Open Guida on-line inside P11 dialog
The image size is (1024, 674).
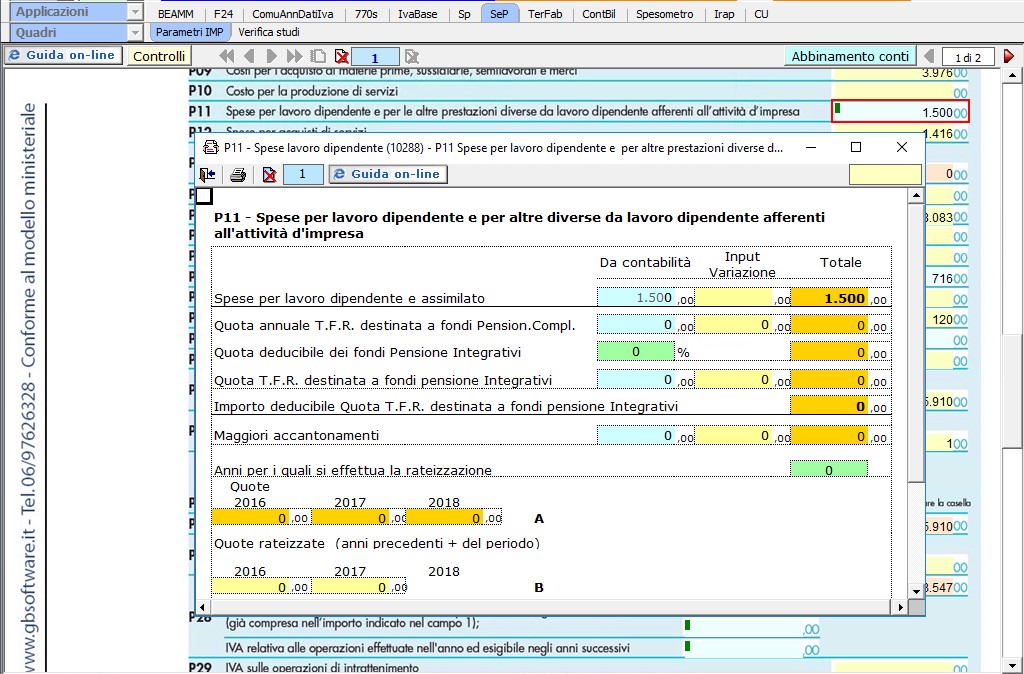click(388, 174)
